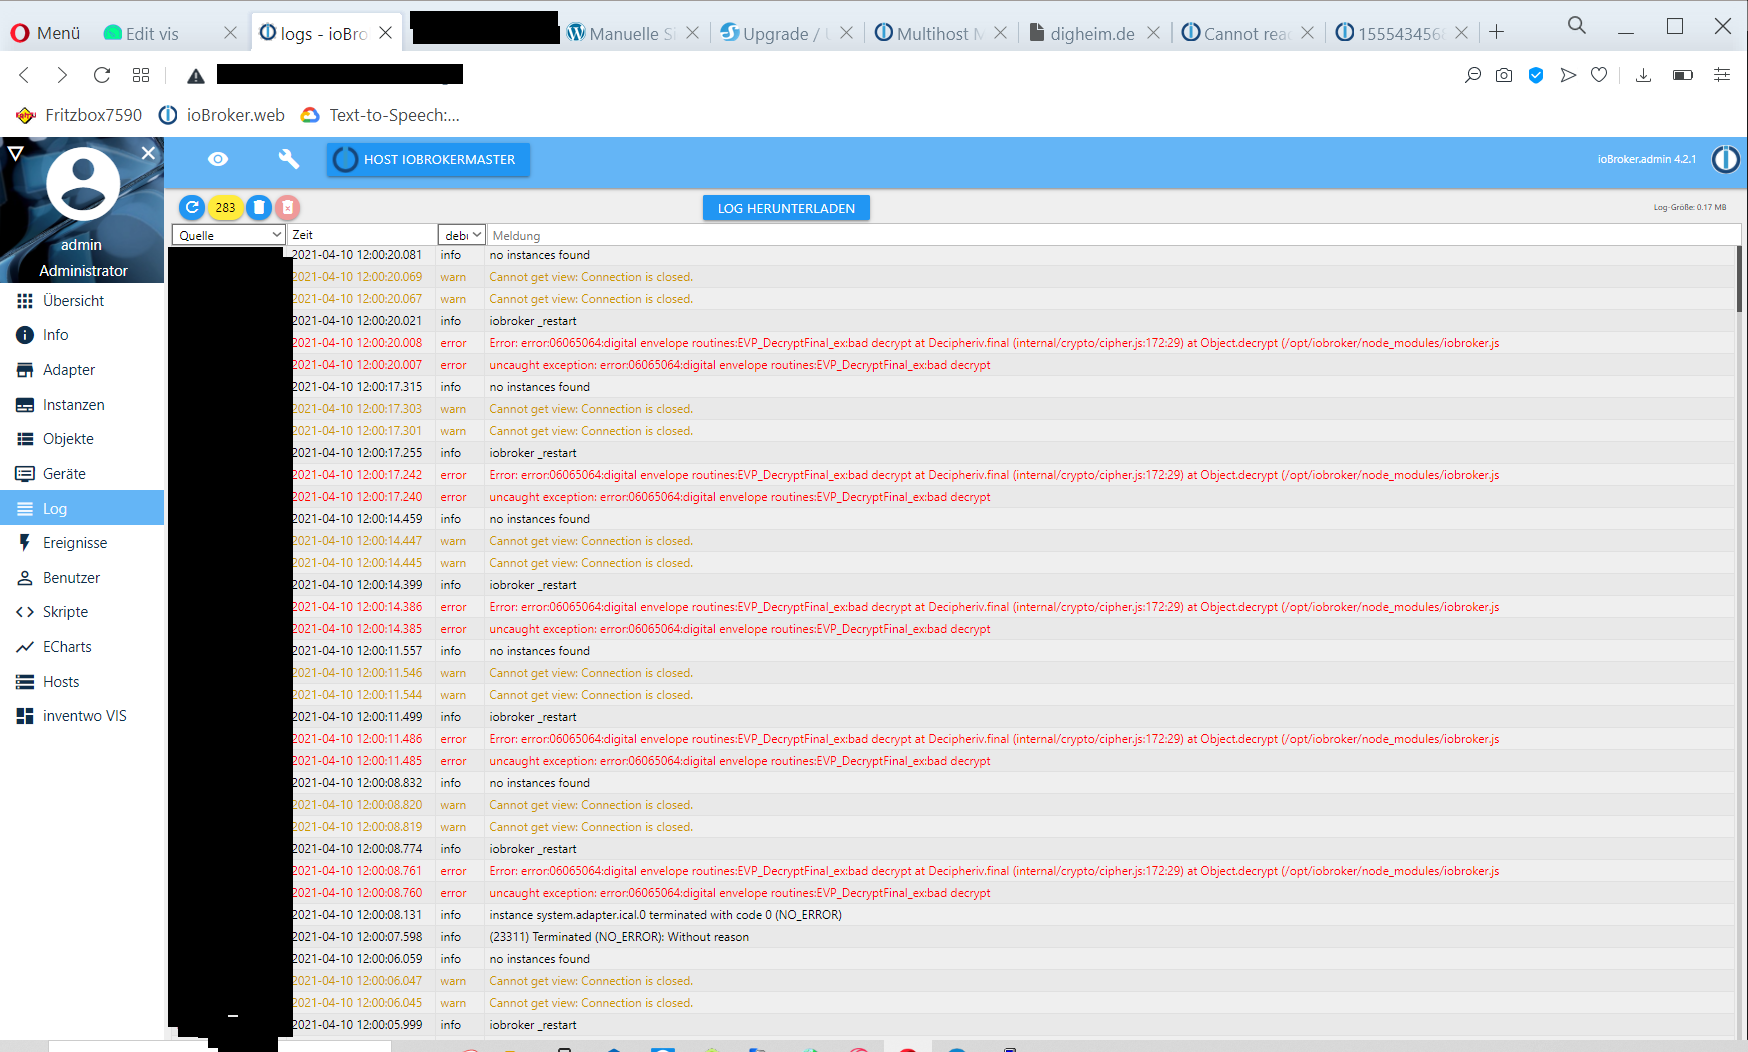The image size is (1748, 1052).
Task: Open browser downloads icon
Action: (x=1643, y=75)
